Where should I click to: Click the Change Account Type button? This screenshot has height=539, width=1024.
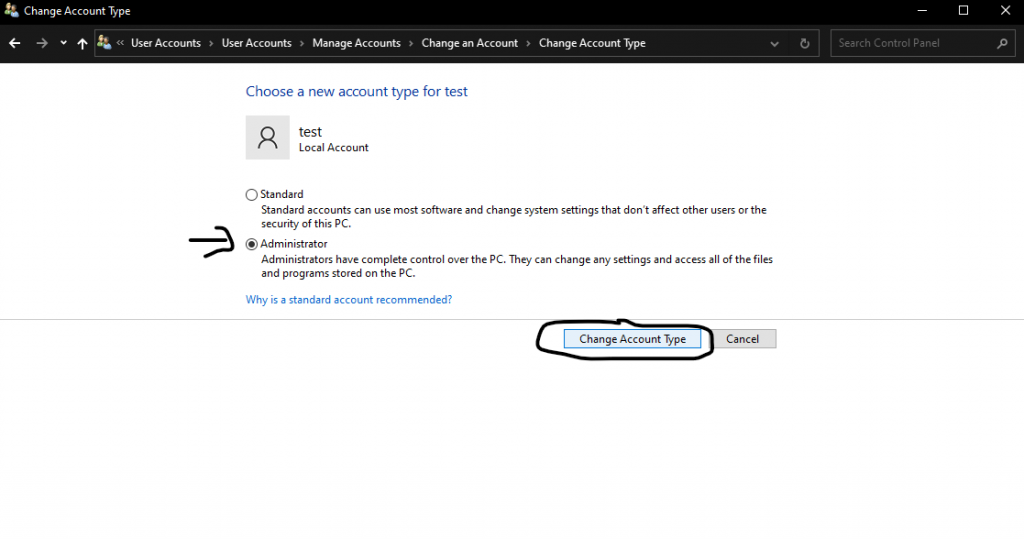(632, 339)
